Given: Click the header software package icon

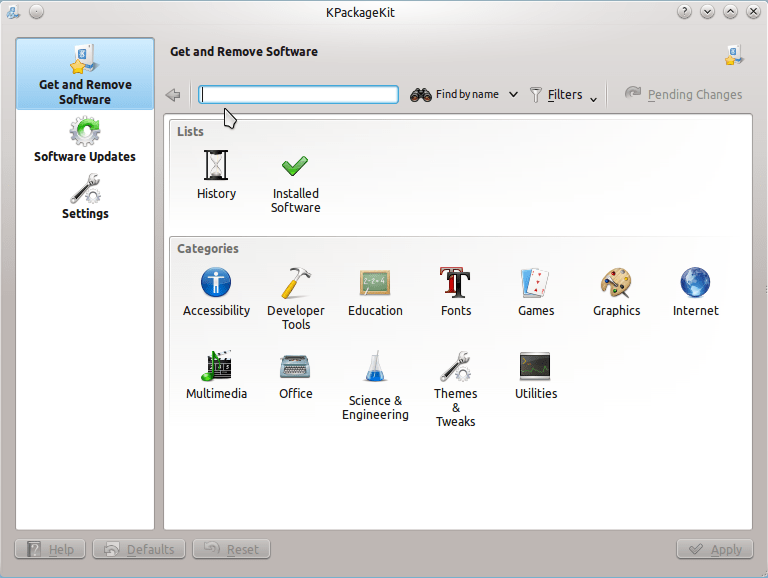Looking at the screenshot, I should 734,54.
